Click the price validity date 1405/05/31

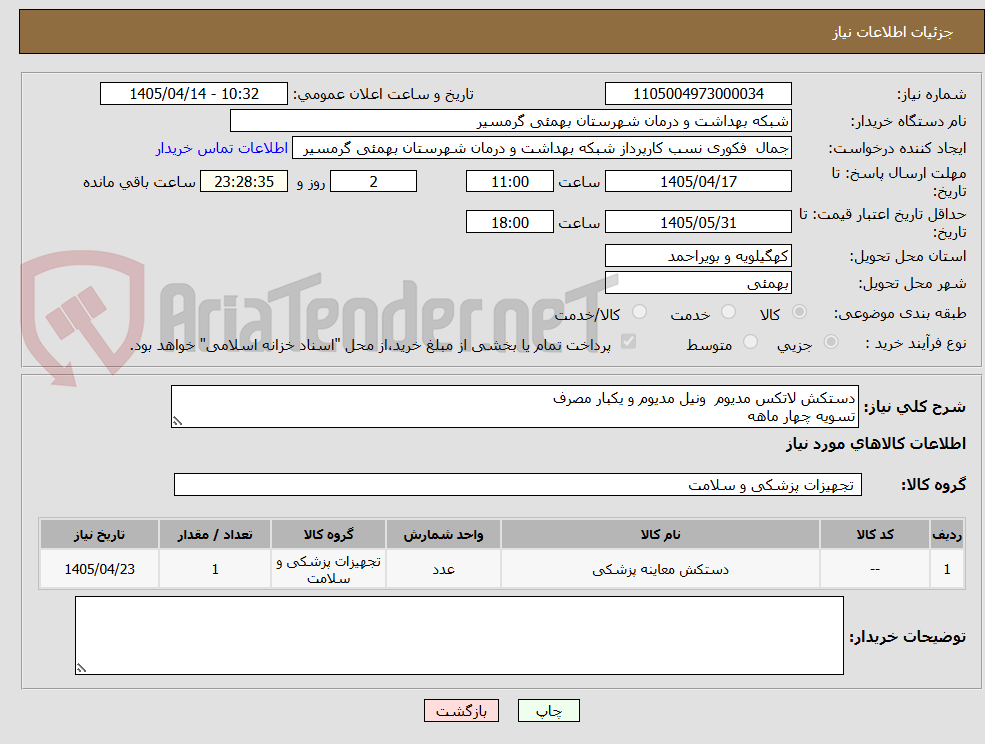(698, 222)
